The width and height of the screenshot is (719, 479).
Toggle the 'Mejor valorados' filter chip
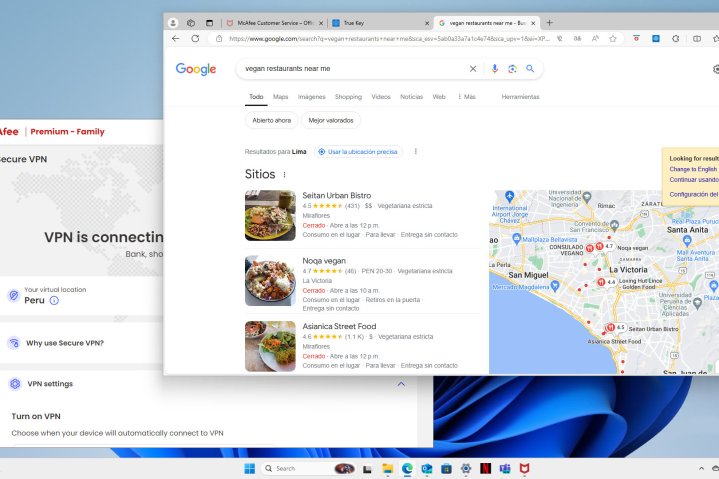(330, 120)
